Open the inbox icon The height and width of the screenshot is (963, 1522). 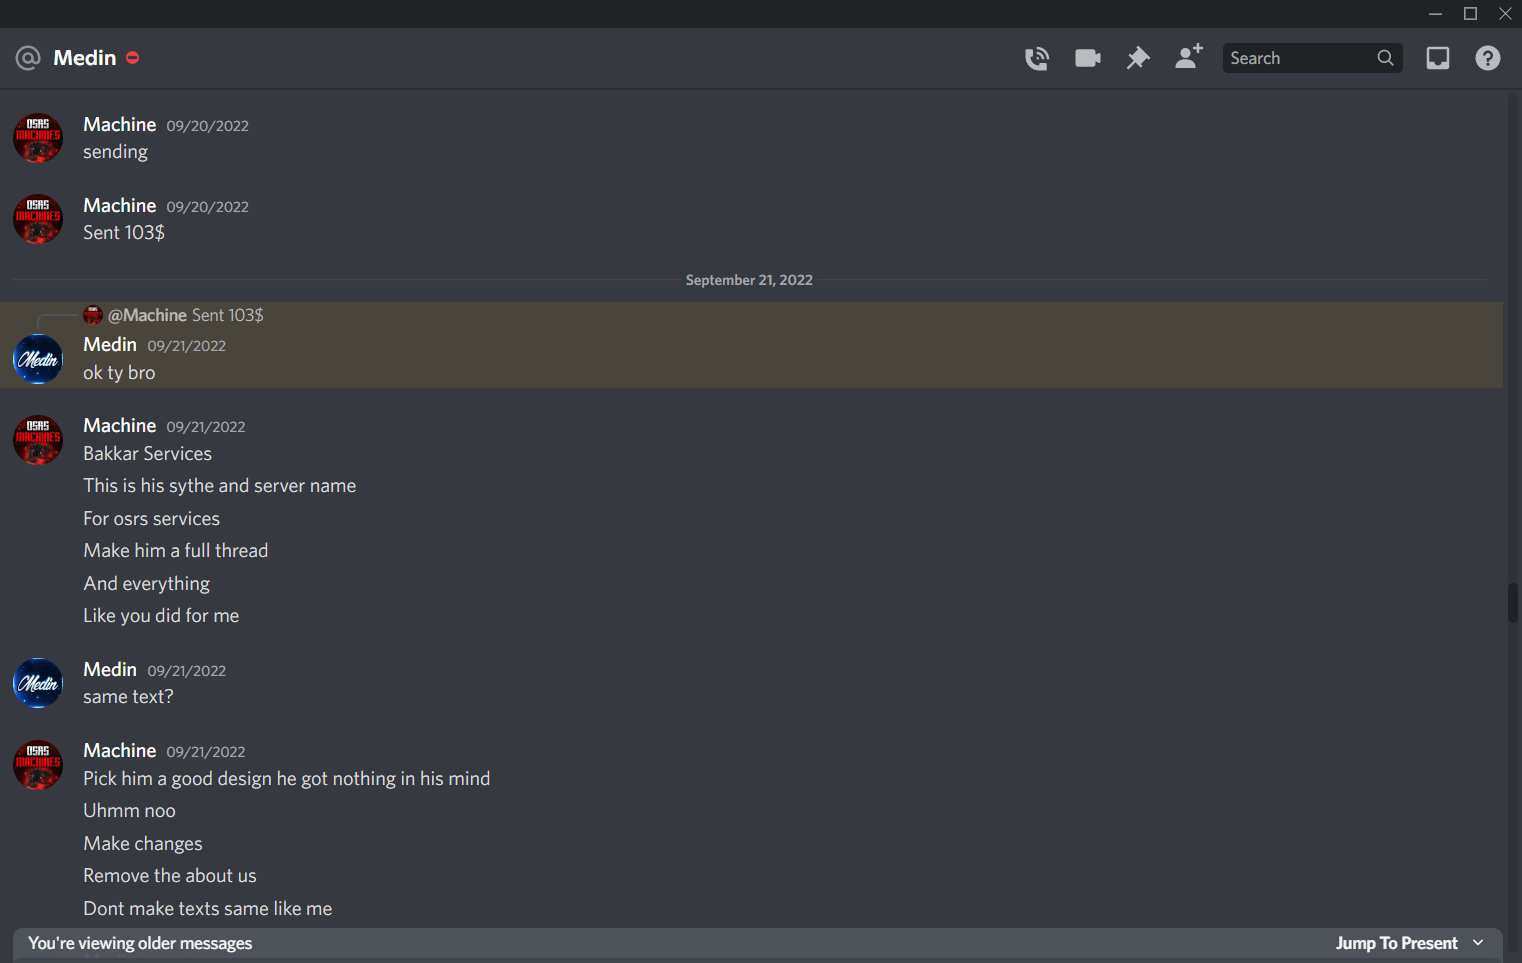1438,58
